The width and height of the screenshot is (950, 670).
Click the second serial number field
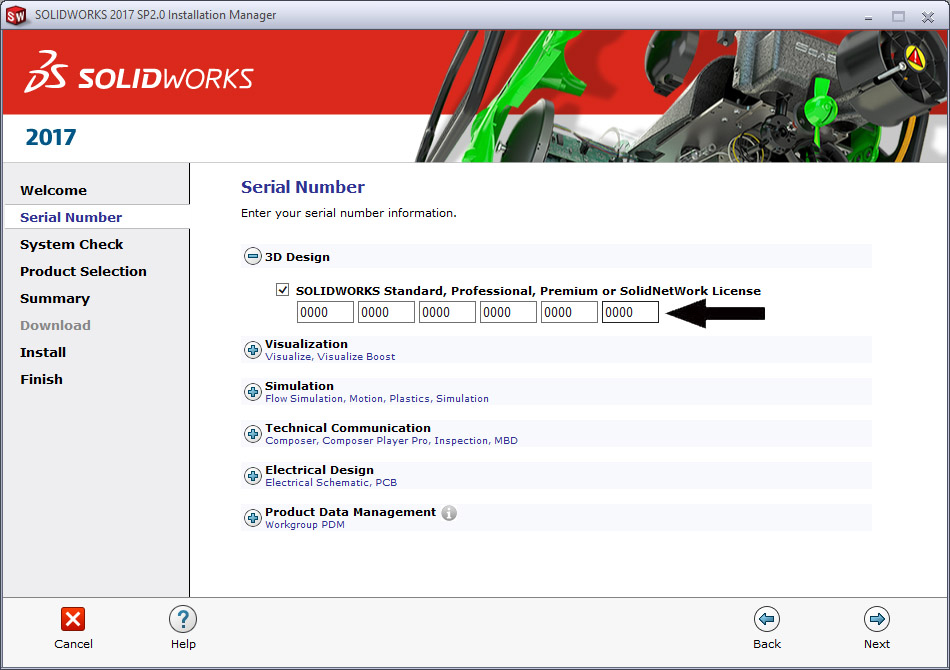(x=387, y=312)
